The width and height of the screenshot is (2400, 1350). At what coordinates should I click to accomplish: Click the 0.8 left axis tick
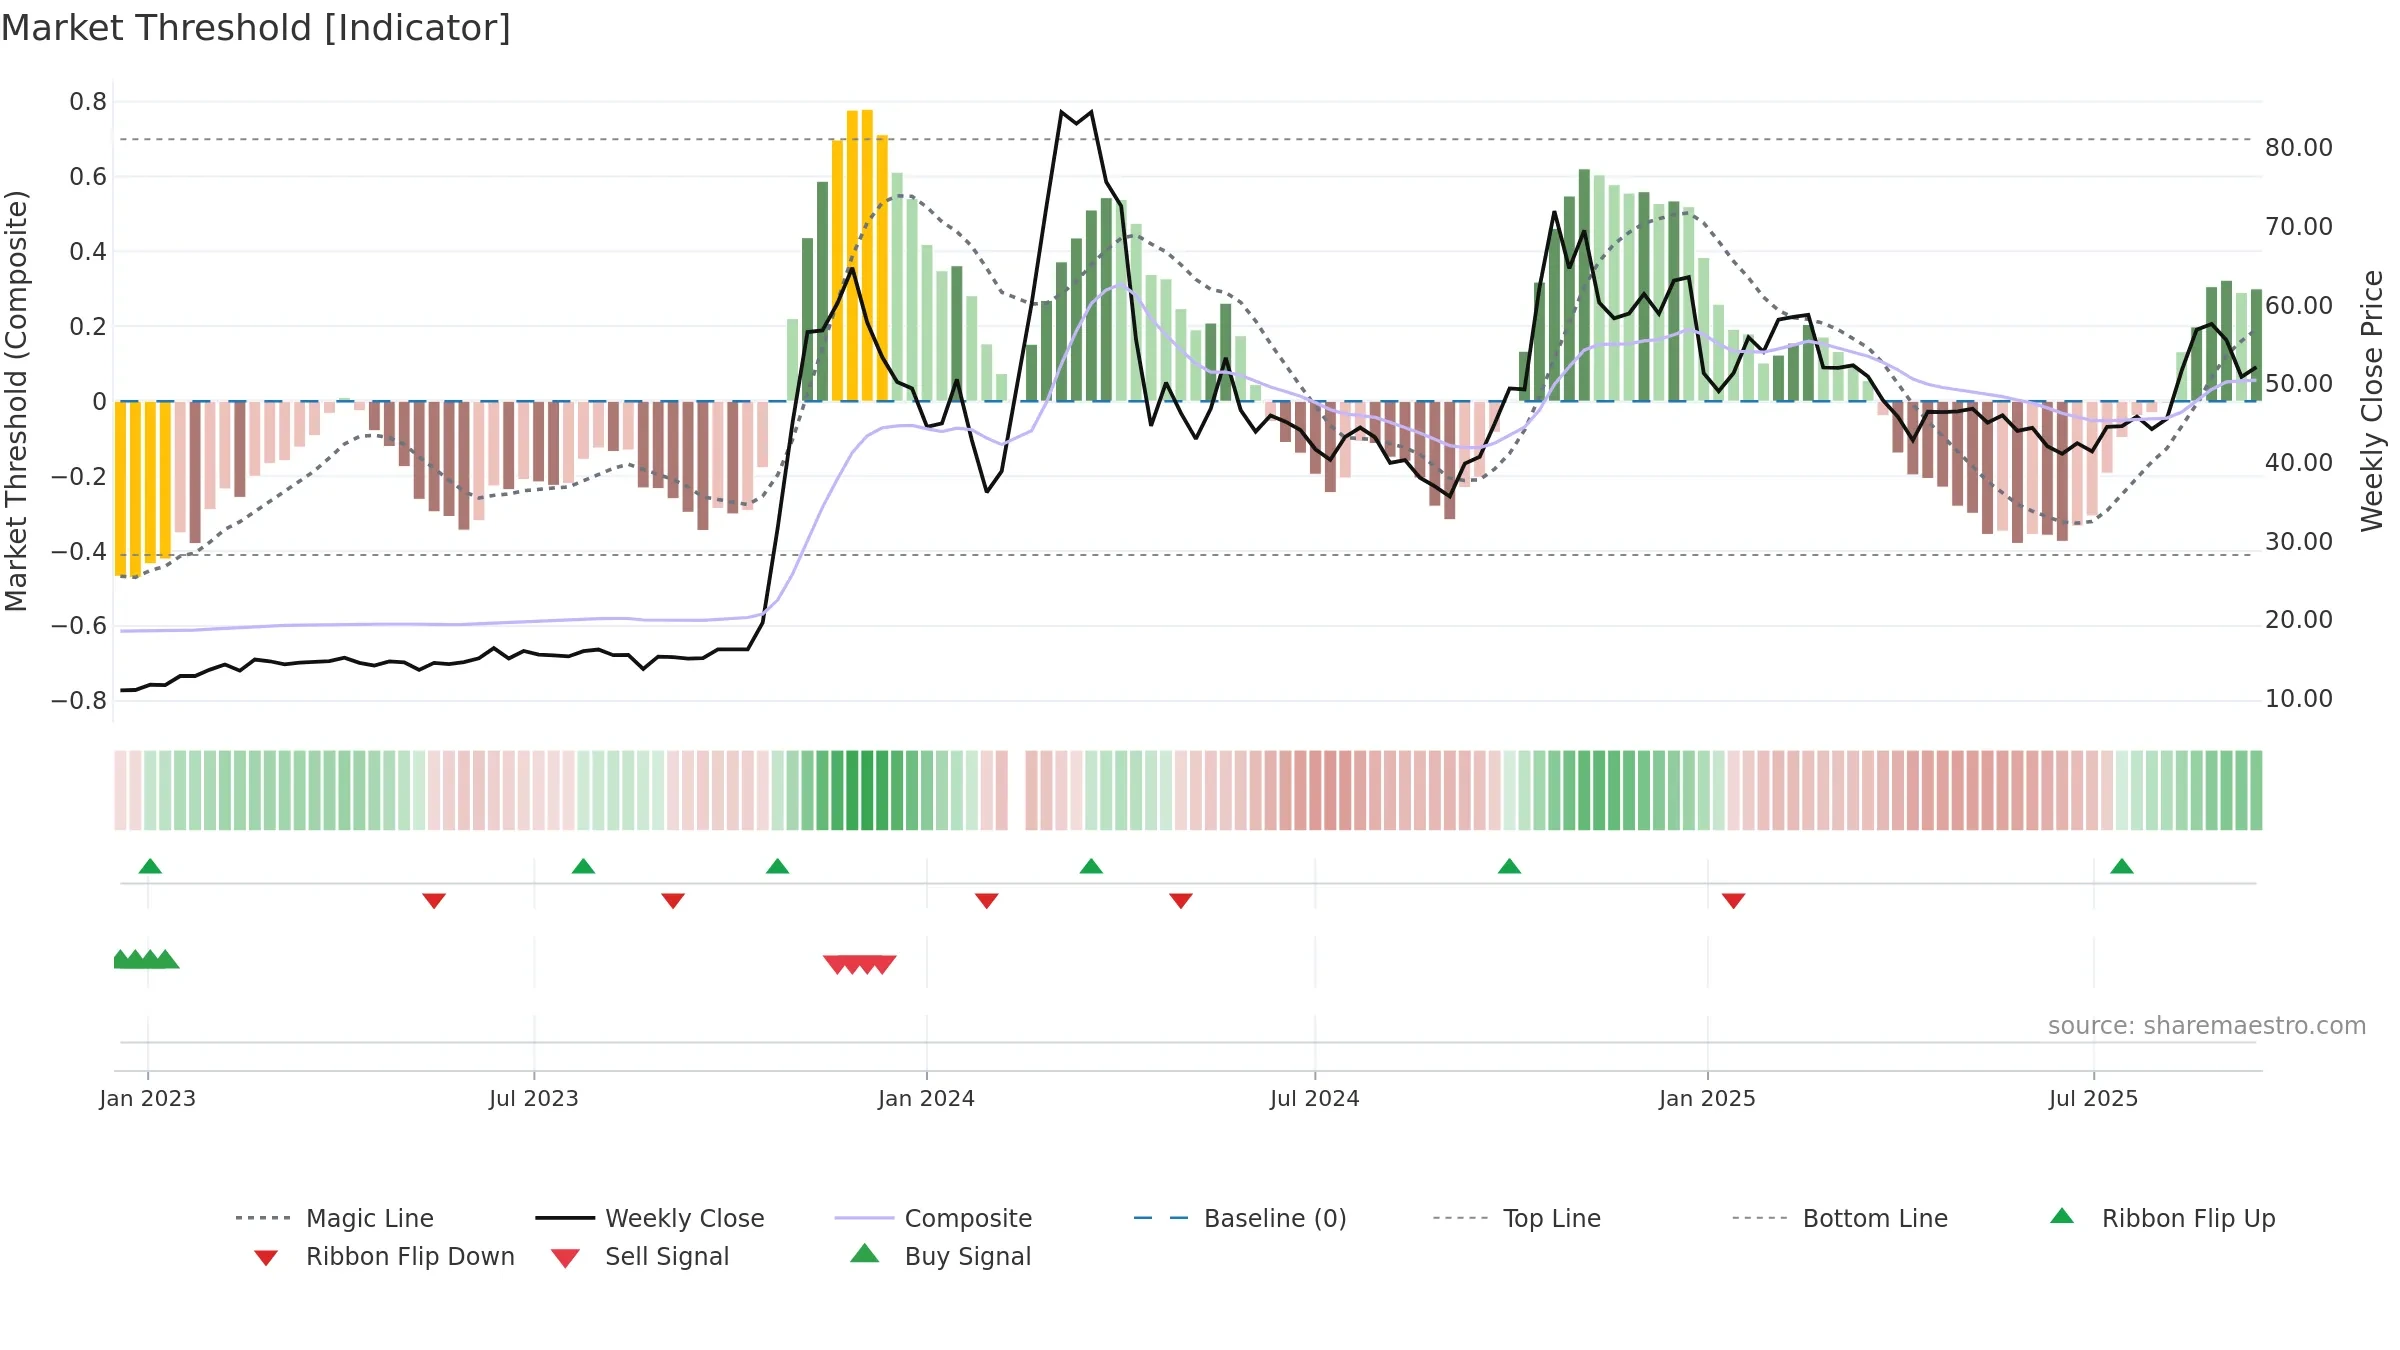coord(88,102)
